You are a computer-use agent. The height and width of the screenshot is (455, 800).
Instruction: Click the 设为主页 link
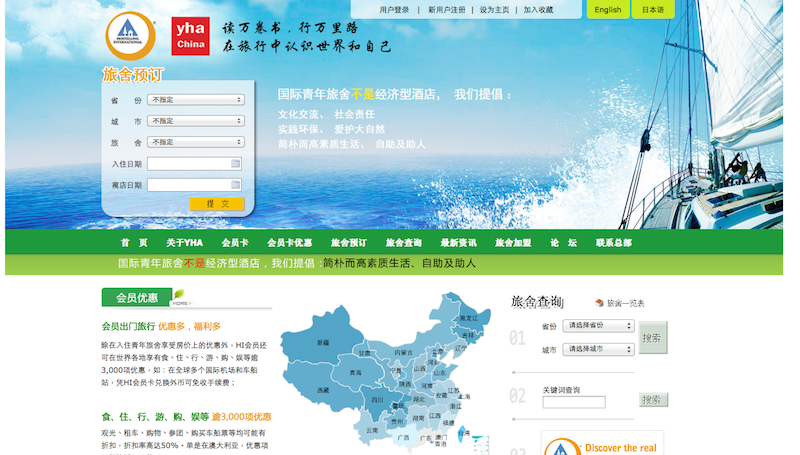coord(494,10)
